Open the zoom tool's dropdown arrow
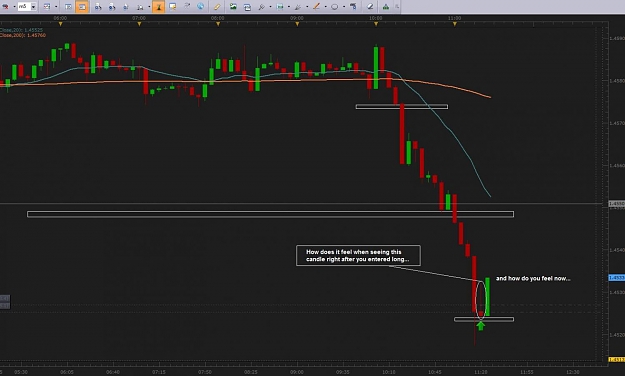625x376 pixels. 271,7
